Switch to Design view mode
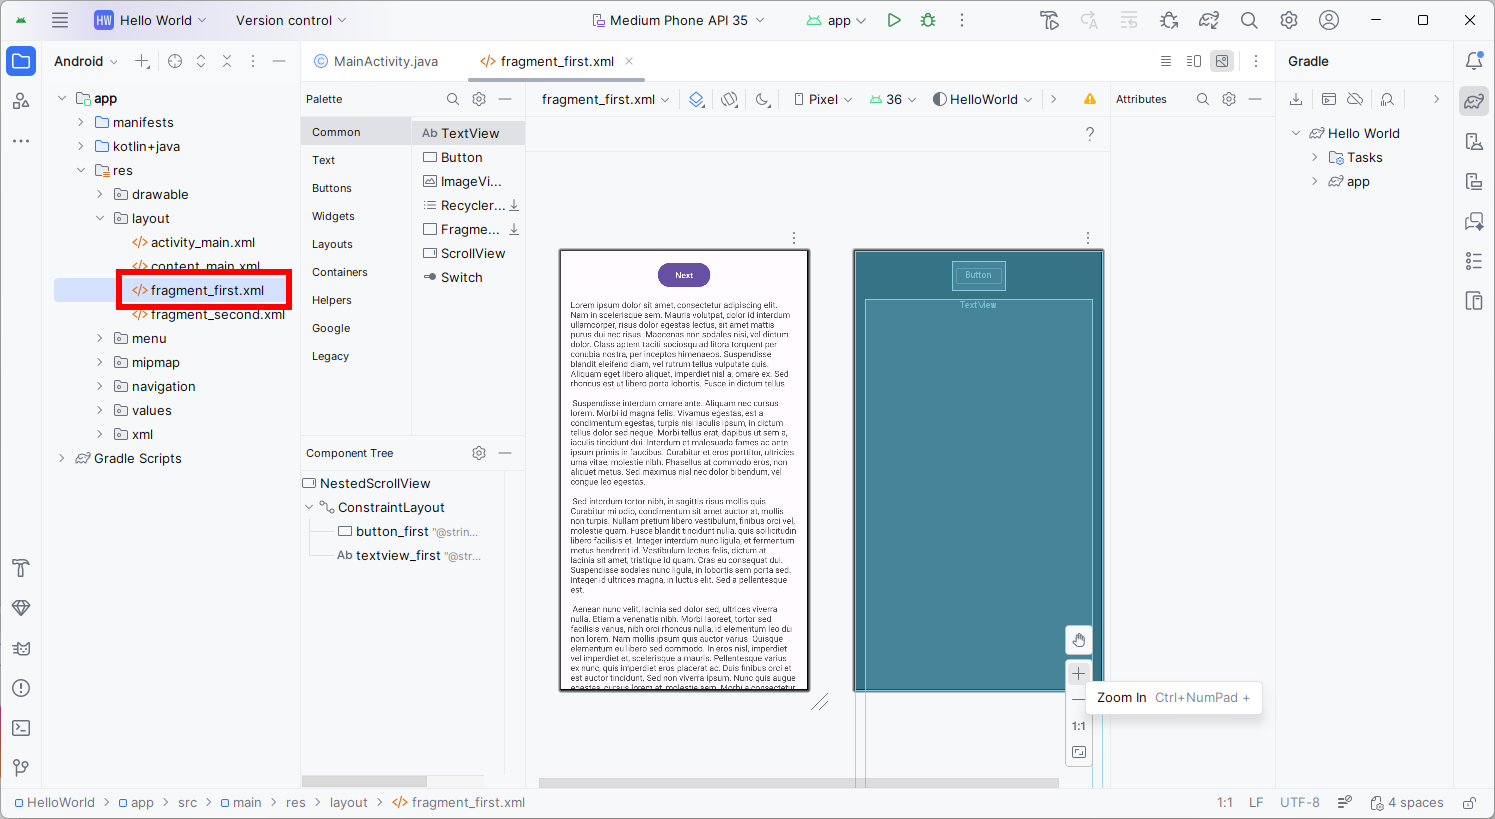 [1222, 61]
